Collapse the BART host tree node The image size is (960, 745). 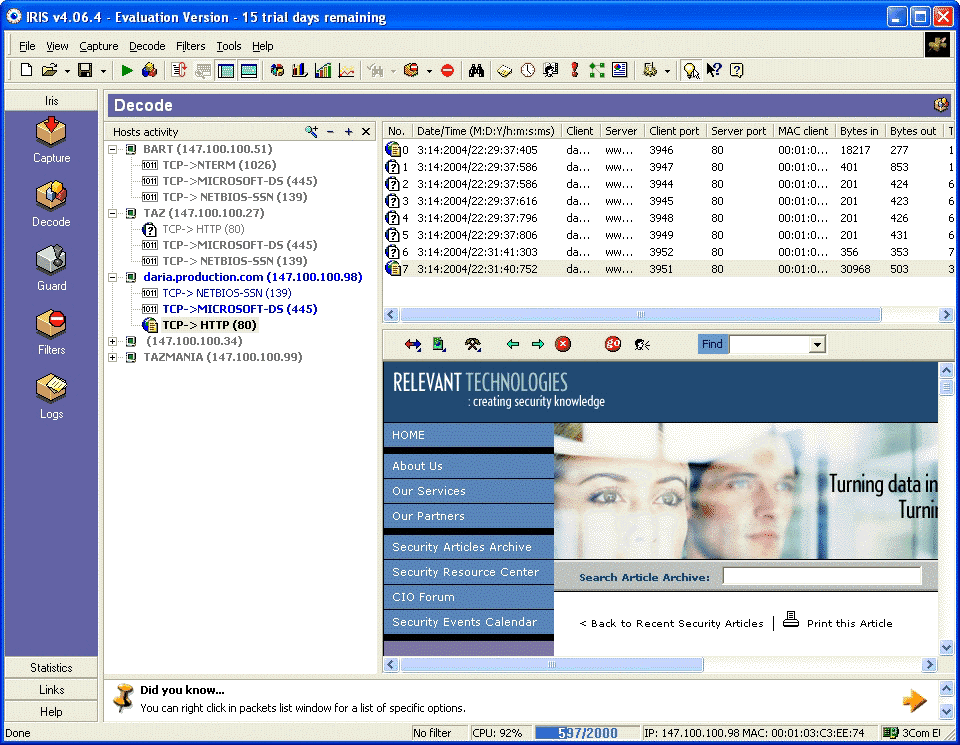[x=113, y=149]
